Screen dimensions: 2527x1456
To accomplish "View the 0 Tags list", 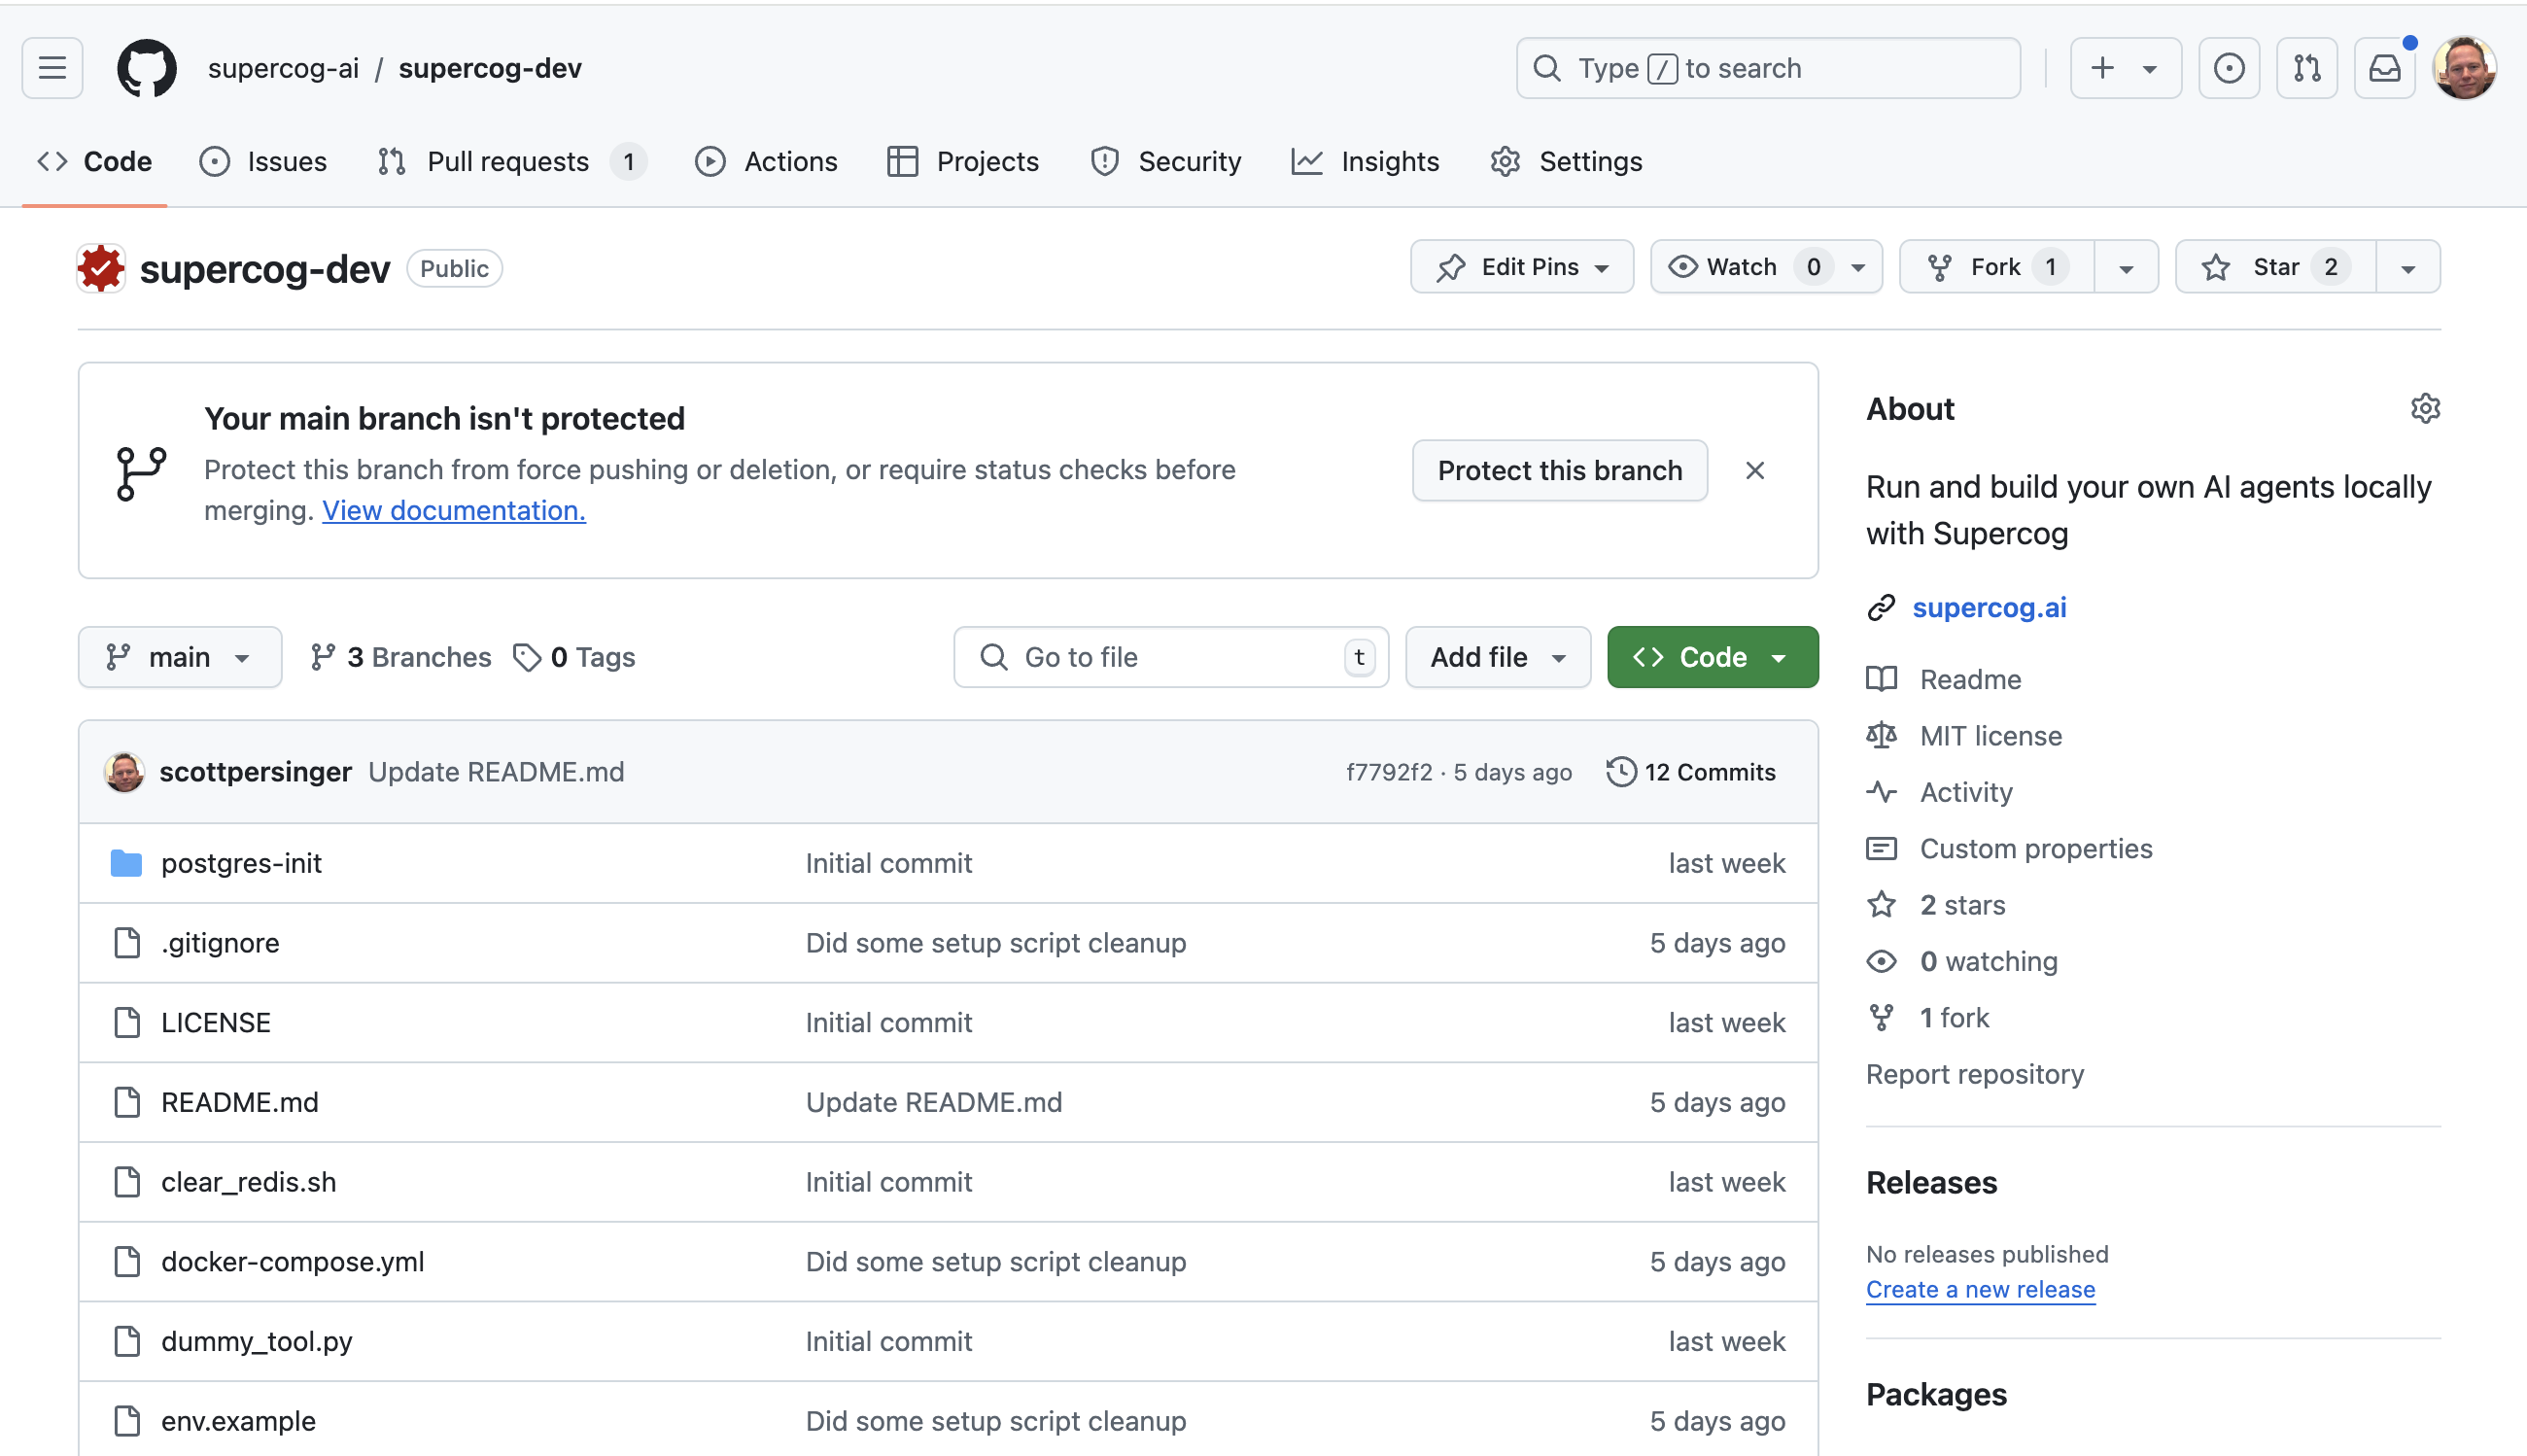I will [574, 657].
